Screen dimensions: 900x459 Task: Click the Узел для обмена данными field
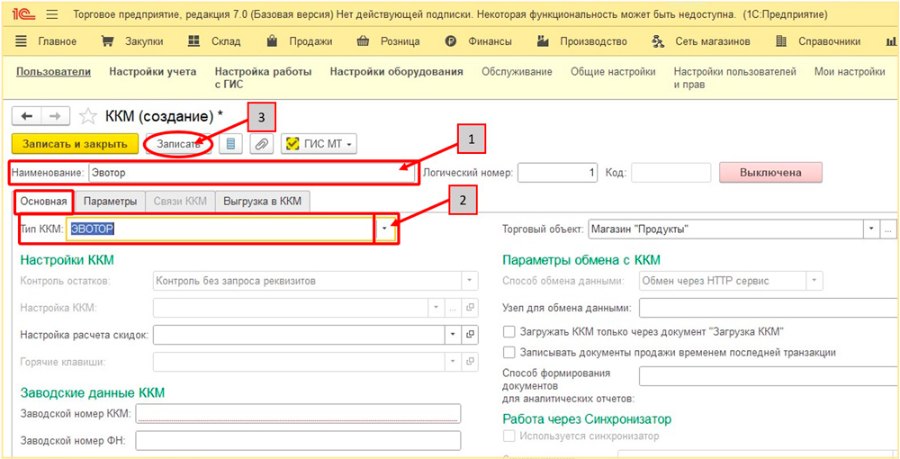769,308
